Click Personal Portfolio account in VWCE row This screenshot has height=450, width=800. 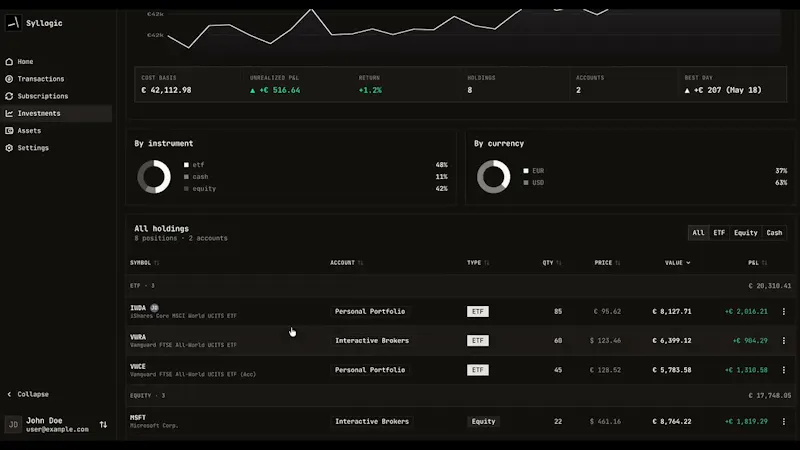[x=370, y=370]
